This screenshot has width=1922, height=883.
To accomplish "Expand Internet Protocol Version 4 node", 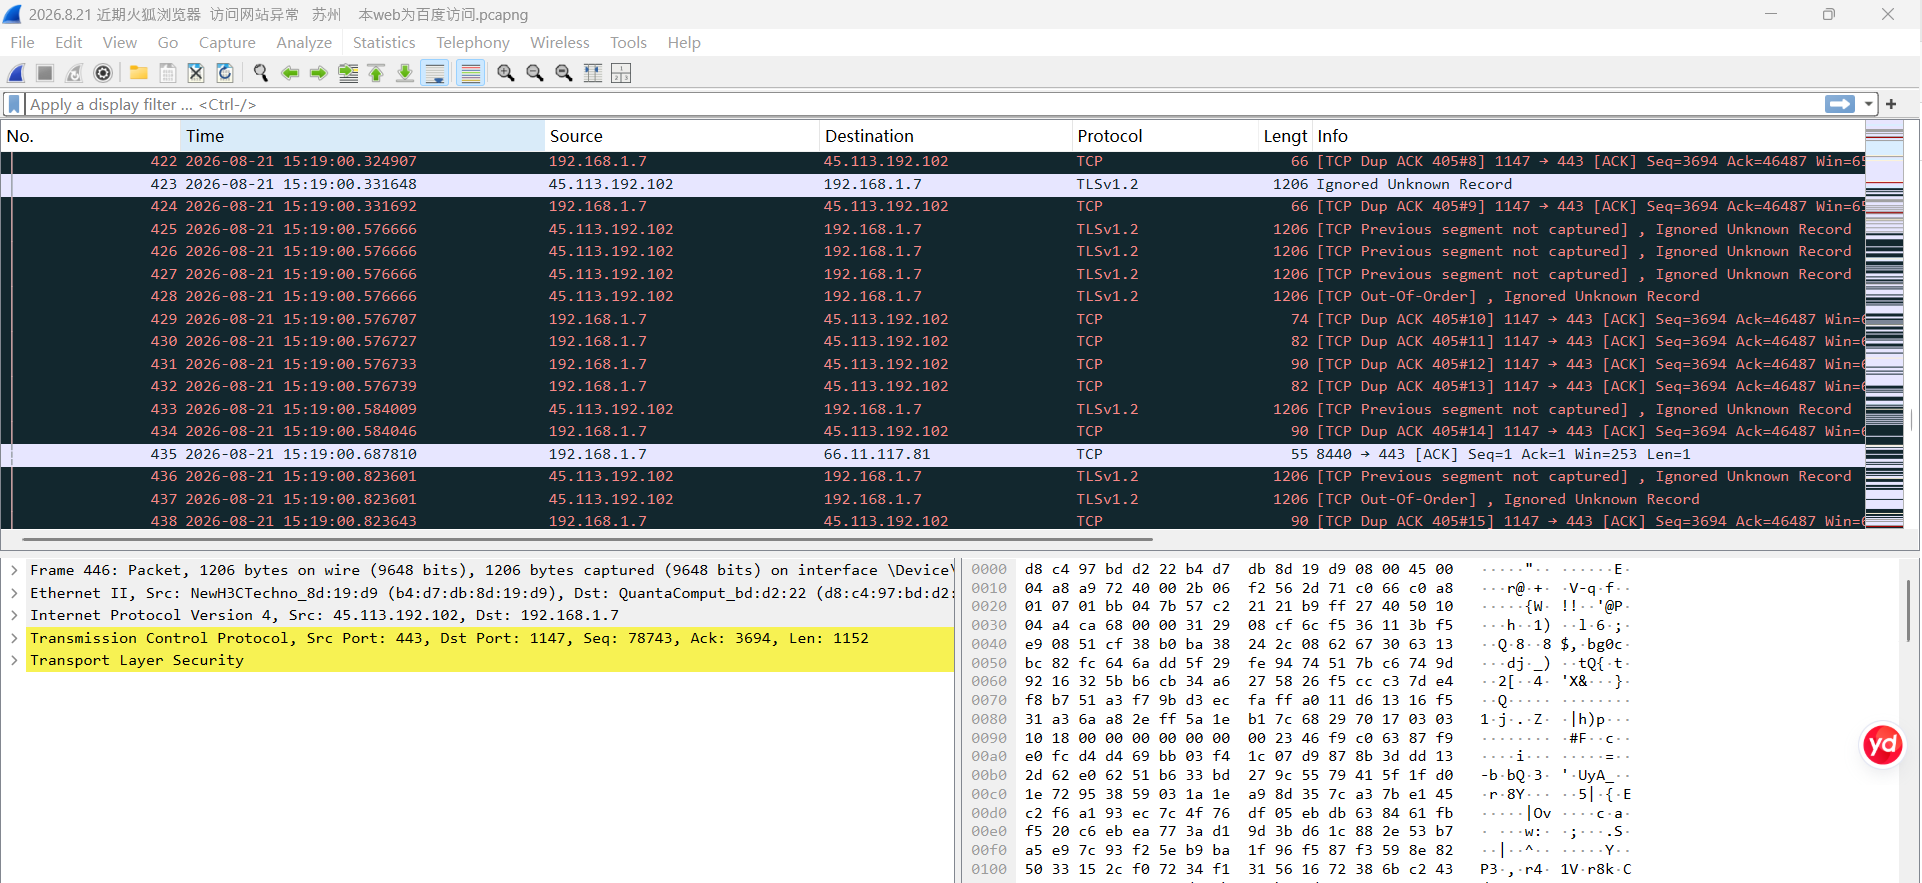I will coord(14,615).
